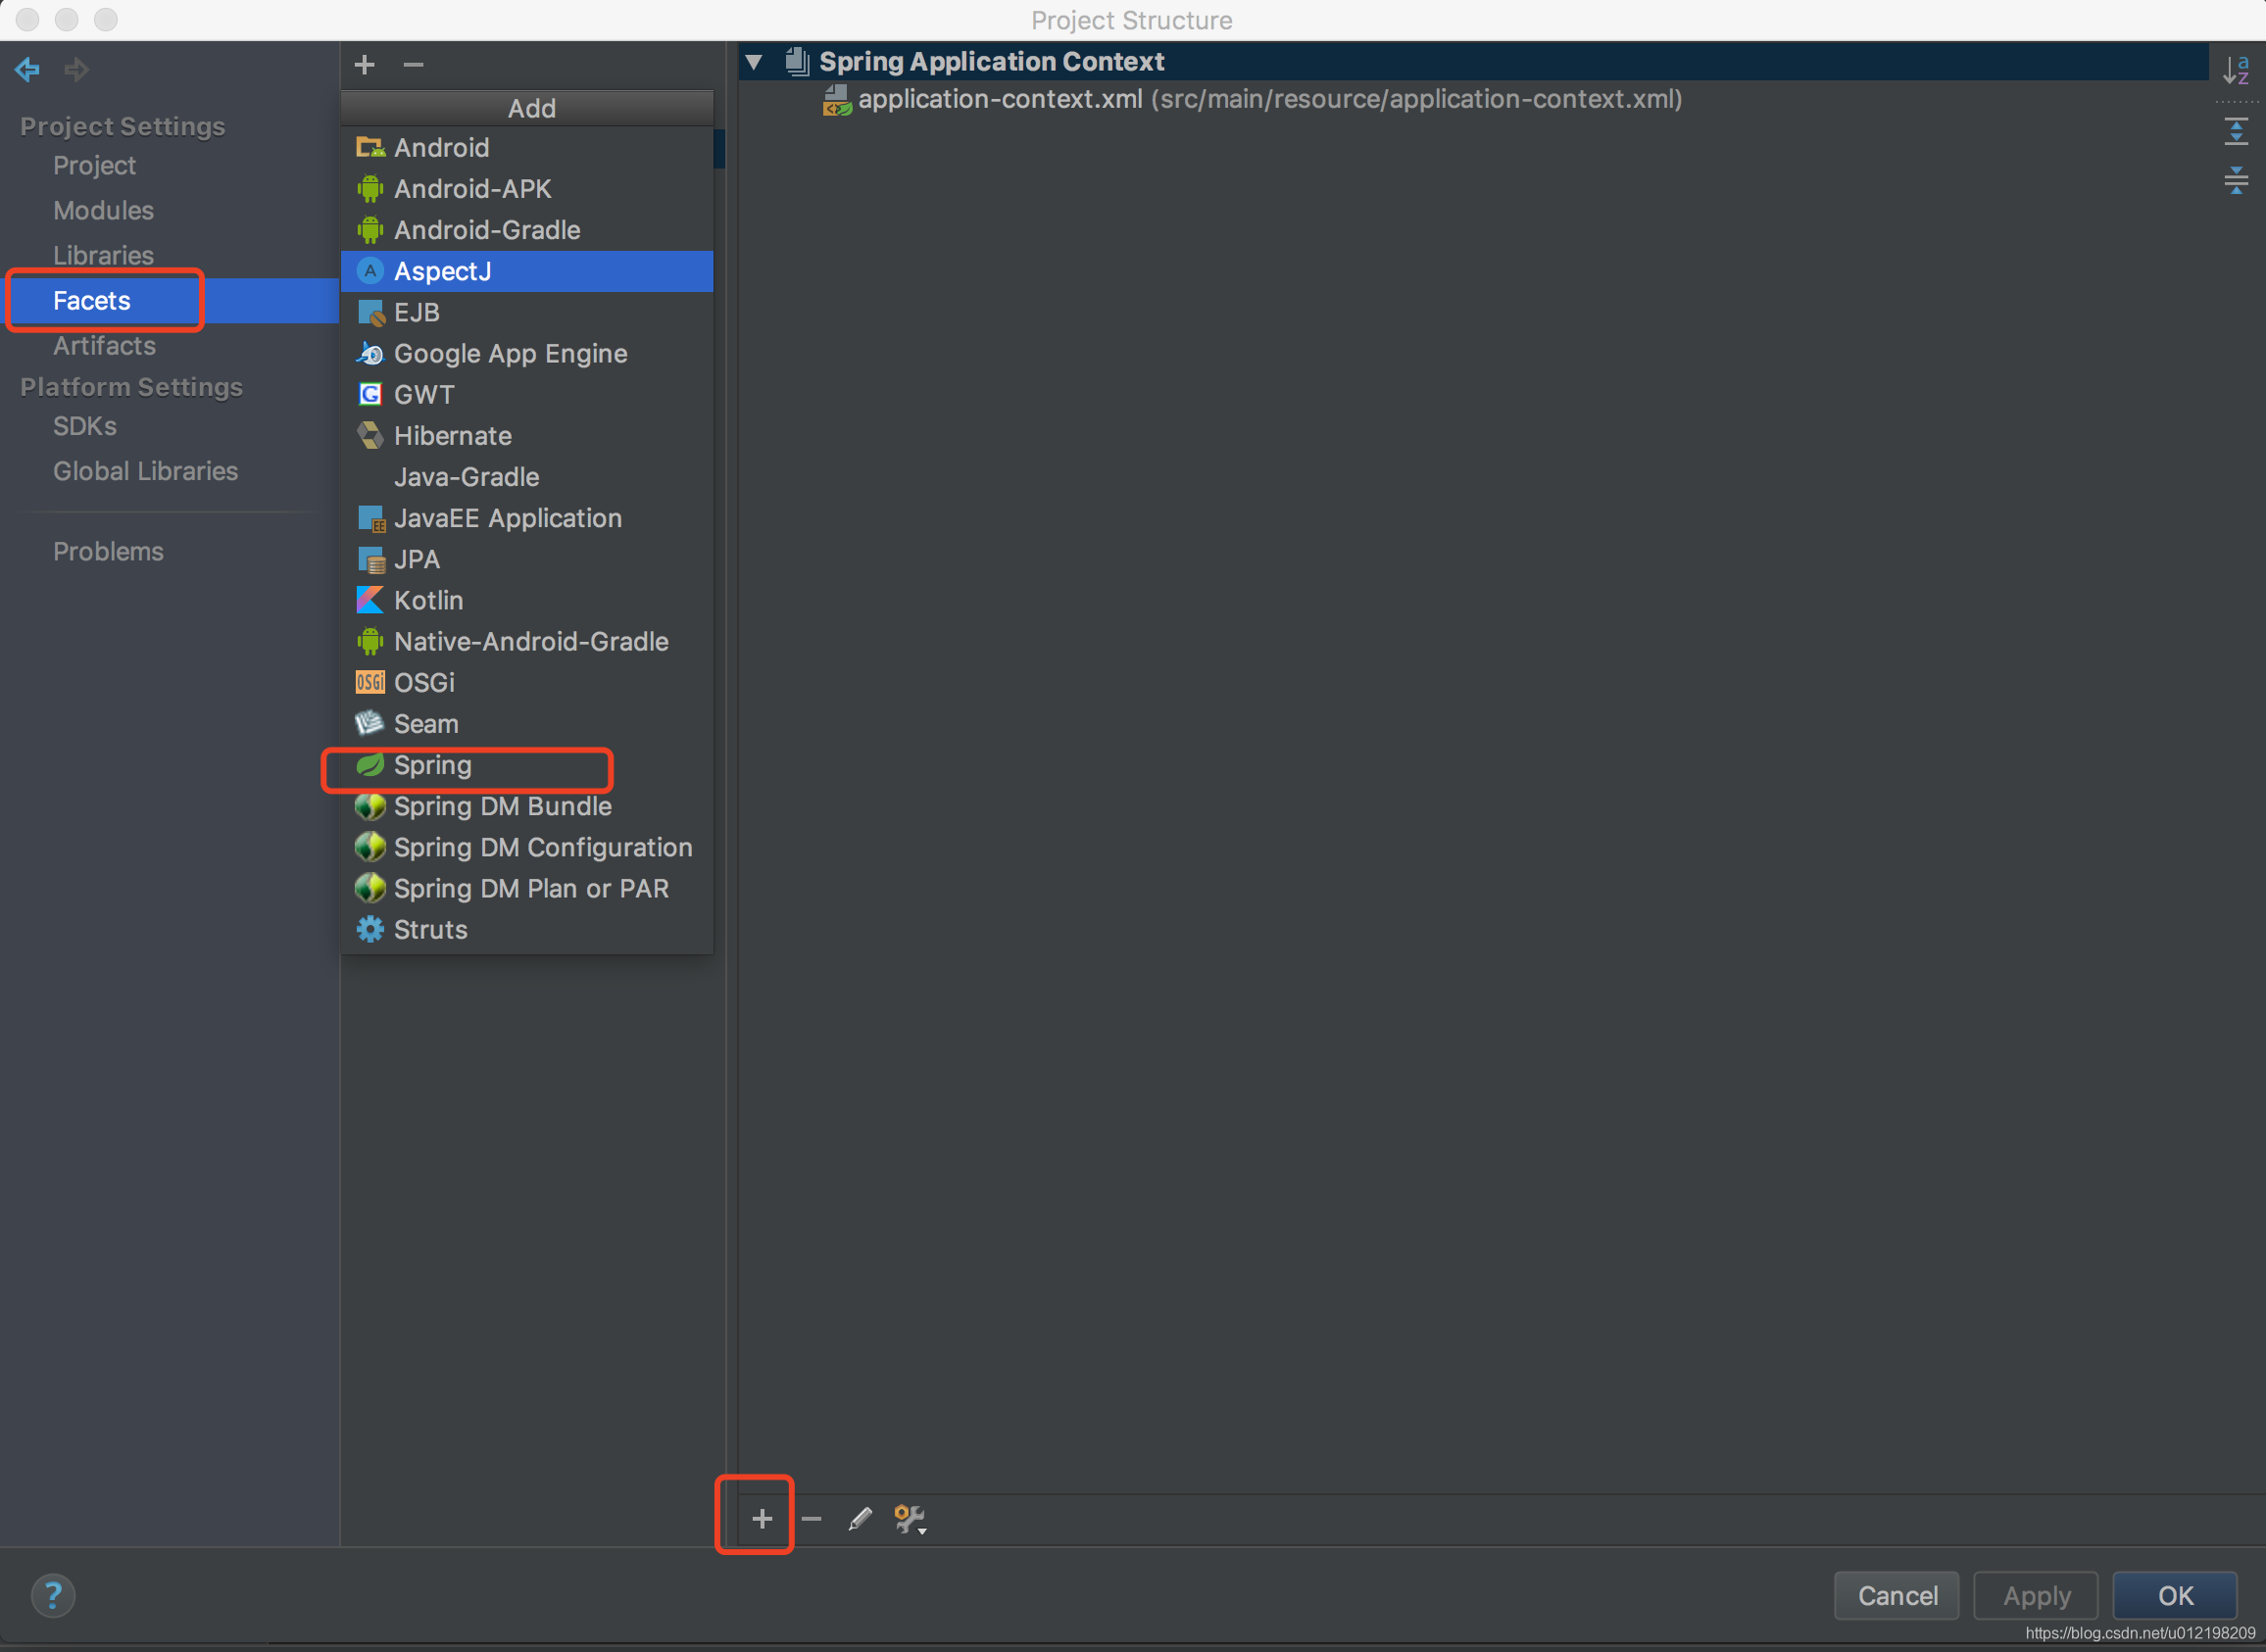The width and height of the screenshot is (2266, 1652).
Task: Confirm with the OK button
Action: pos(2174,1595)
